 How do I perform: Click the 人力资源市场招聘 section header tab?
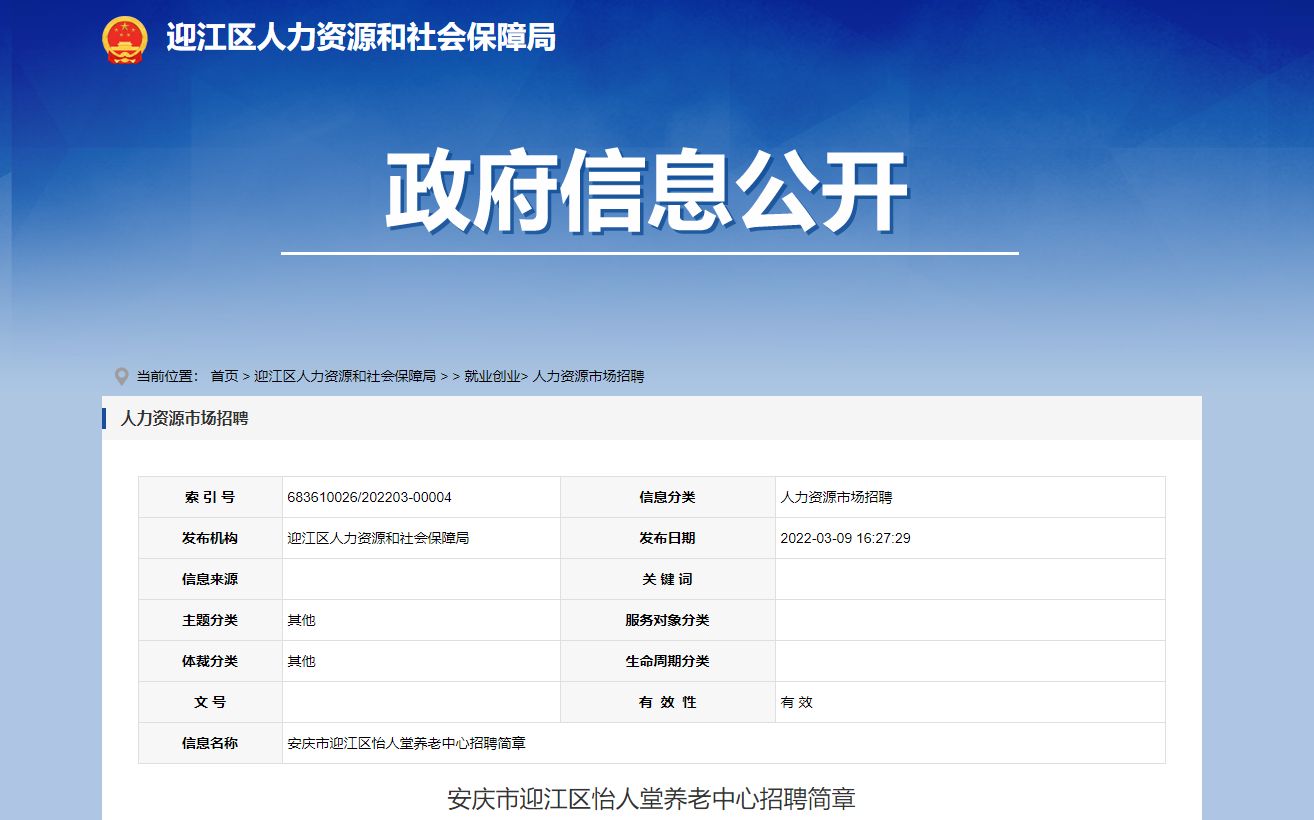(x=184, y=418)
